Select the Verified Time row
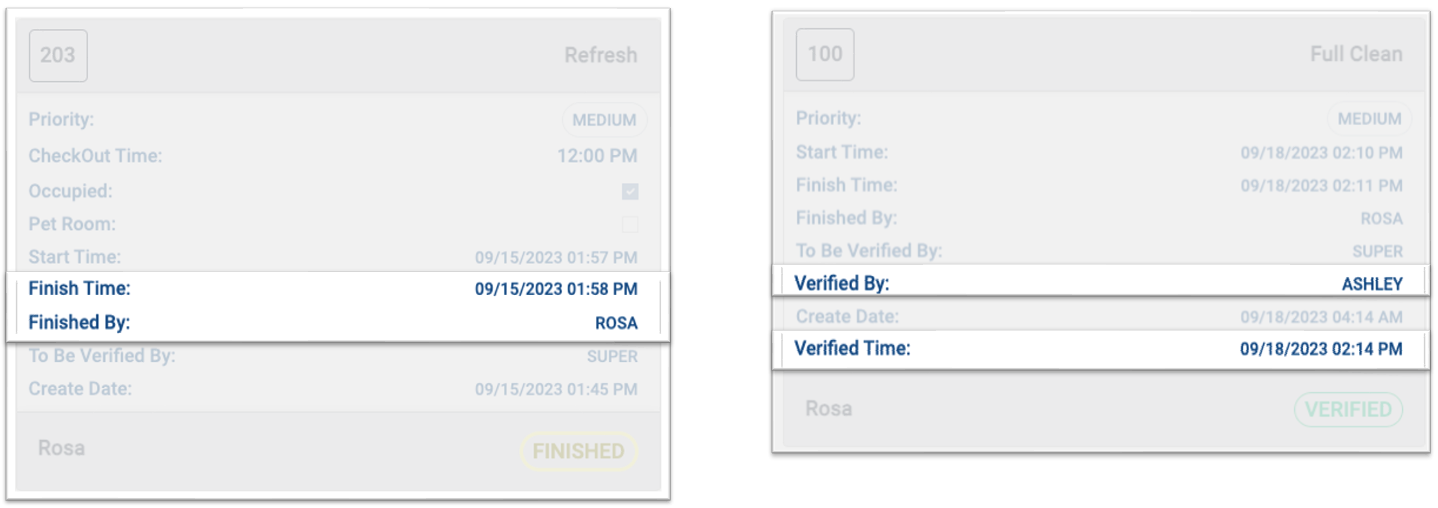The height and width of the screenshot is (508, 1438). (1098, 349)
